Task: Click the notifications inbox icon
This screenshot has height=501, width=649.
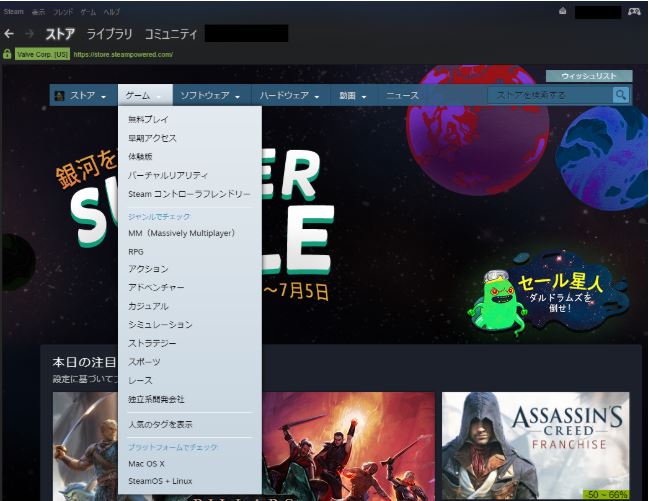Action: (x=562, y=11)
